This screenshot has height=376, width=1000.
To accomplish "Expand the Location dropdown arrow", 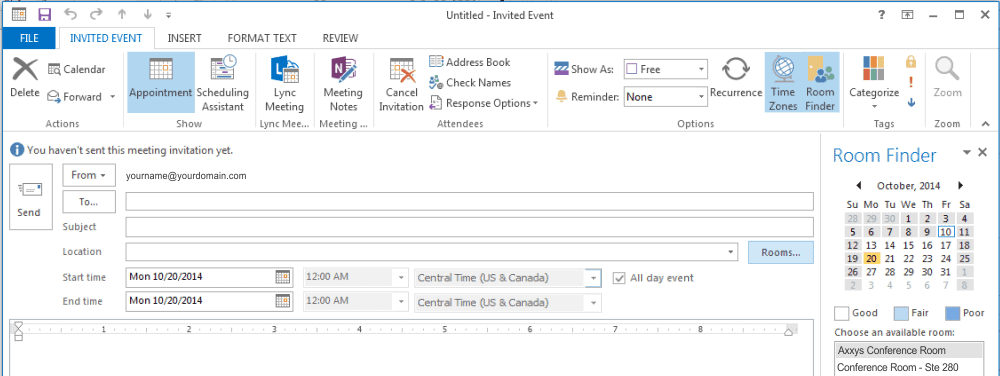I will 730,252.
